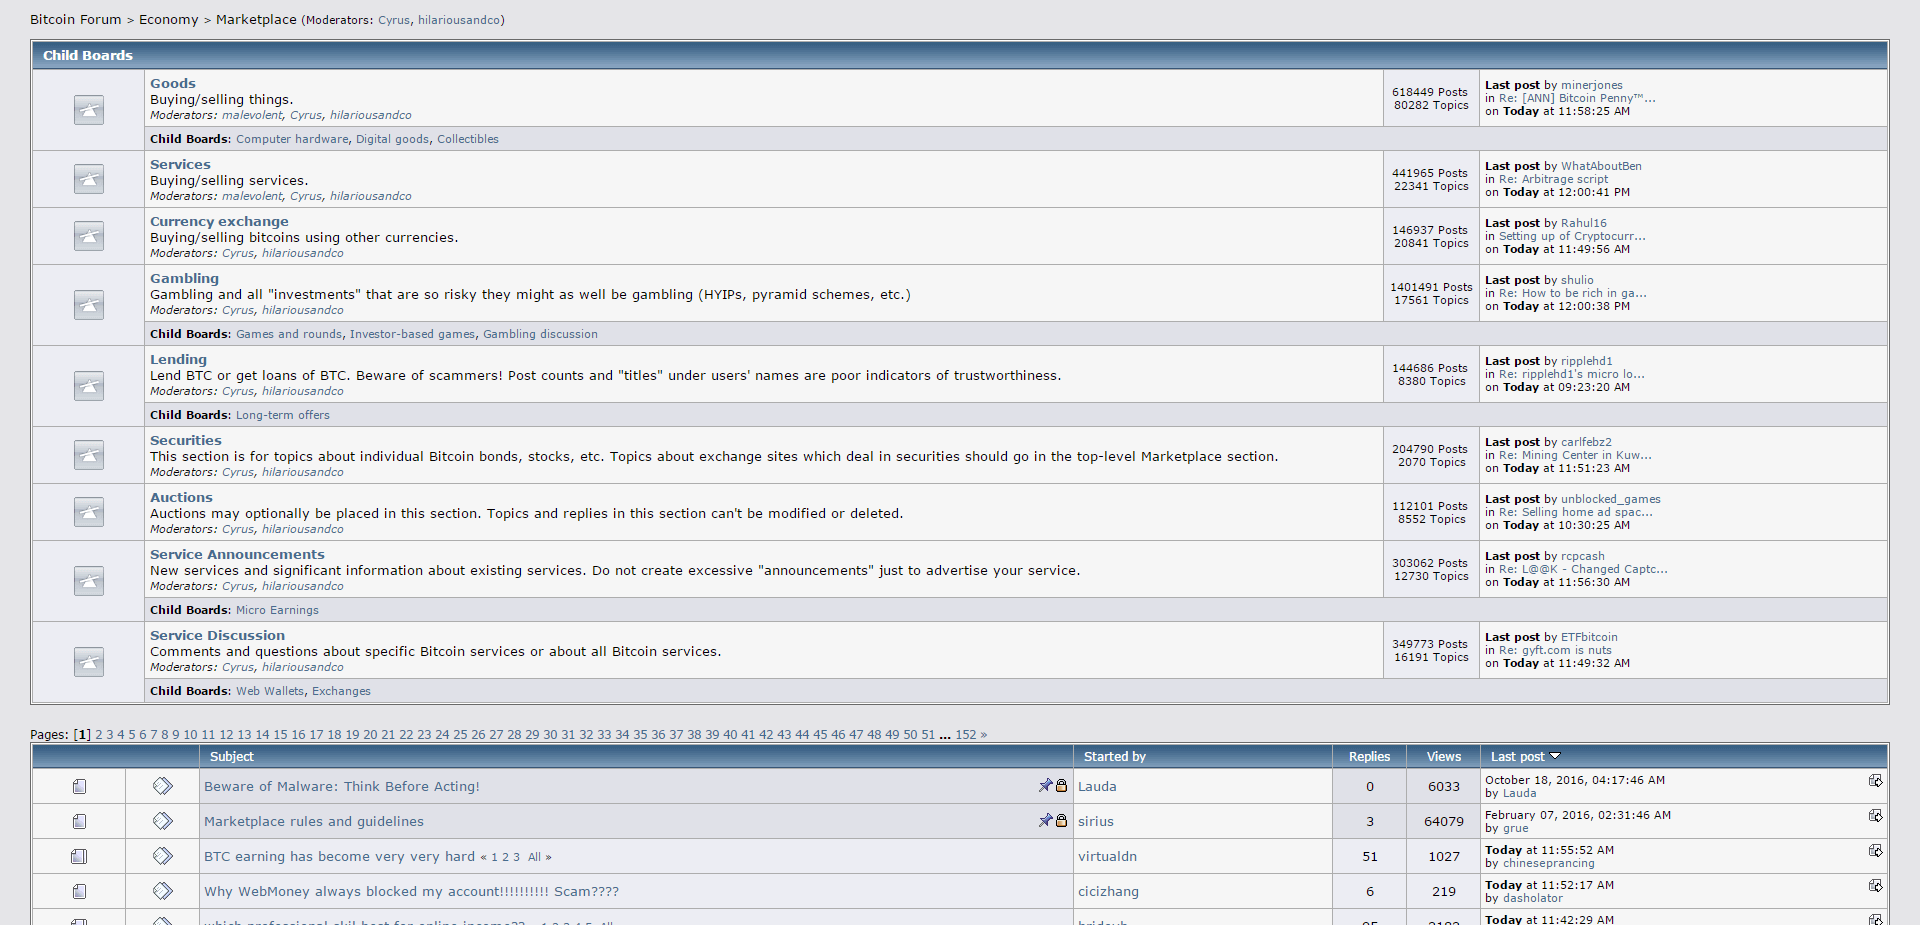Viewport: 1920px width, 925px height.
Task: Open Beware of Malware: Think Before Acting topic
Action: pos(342,787)
